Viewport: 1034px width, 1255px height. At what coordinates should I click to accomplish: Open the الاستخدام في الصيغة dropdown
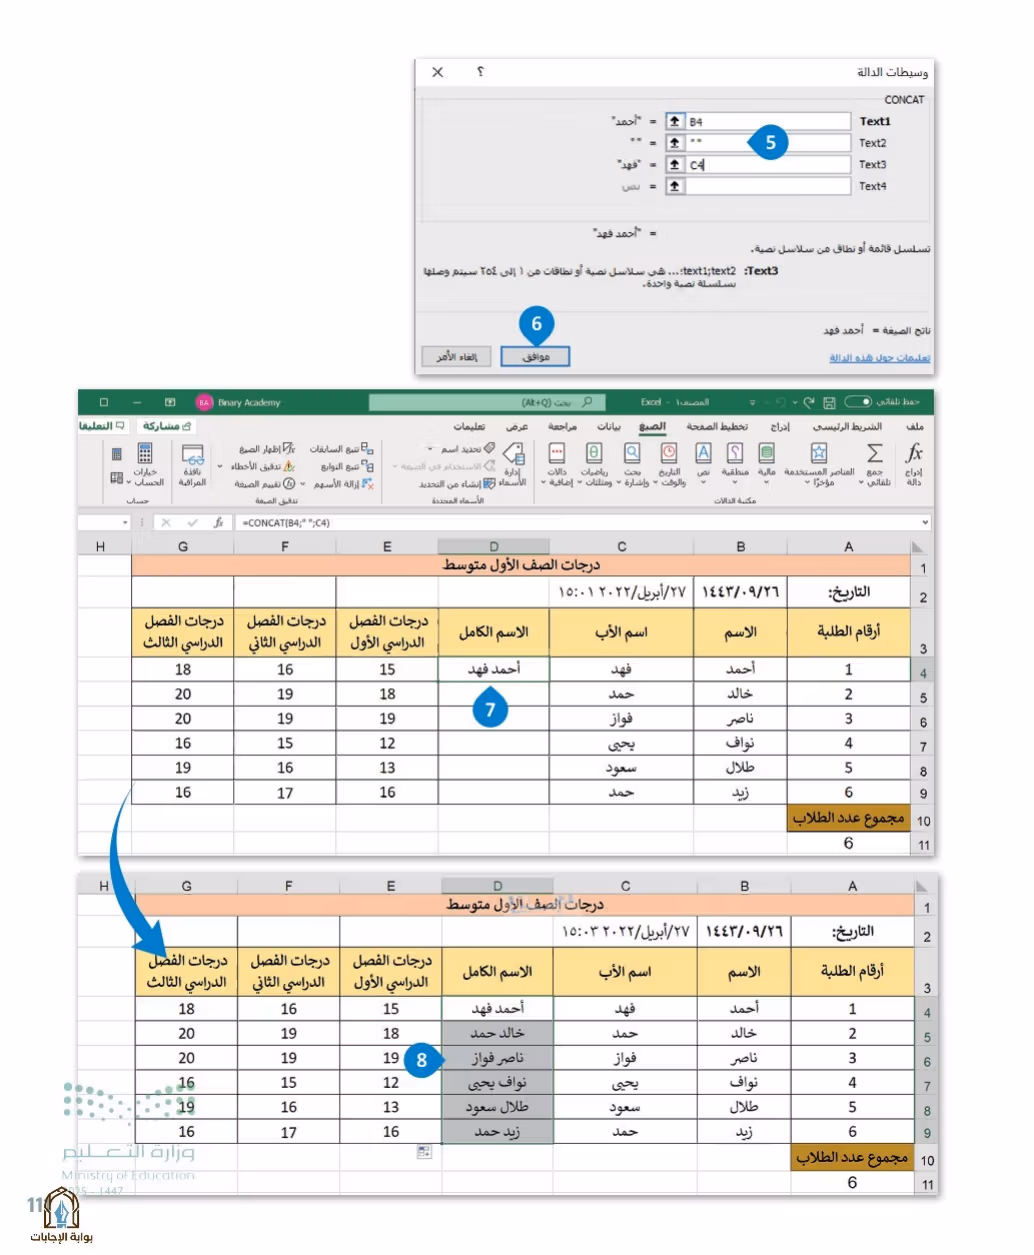click(443, 466)
